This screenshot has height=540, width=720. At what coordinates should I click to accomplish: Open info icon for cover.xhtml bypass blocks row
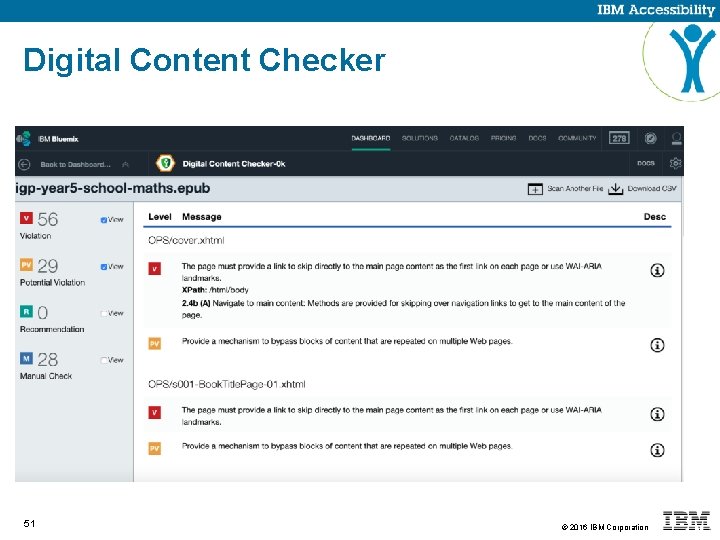pyautogui.click(x=657, y=345)
